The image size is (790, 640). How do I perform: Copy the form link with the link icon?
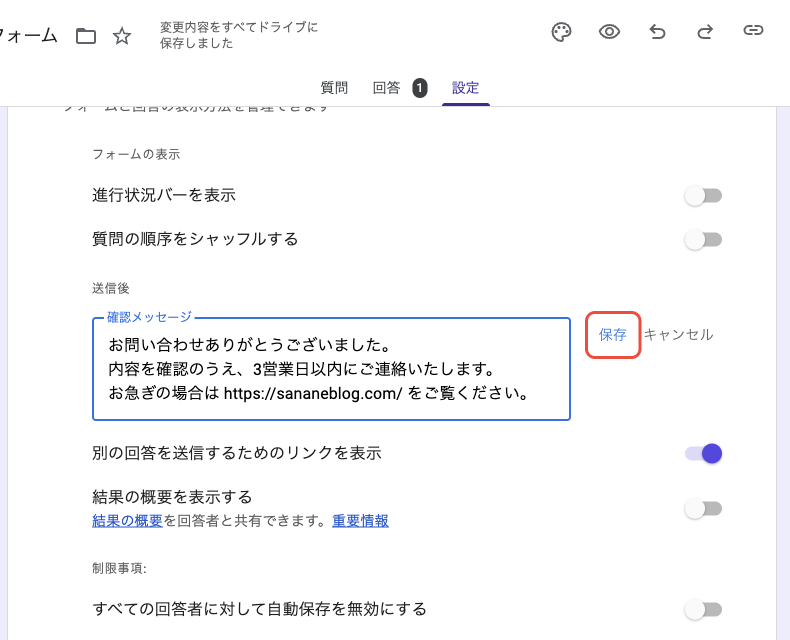click(x=753, y=31)
